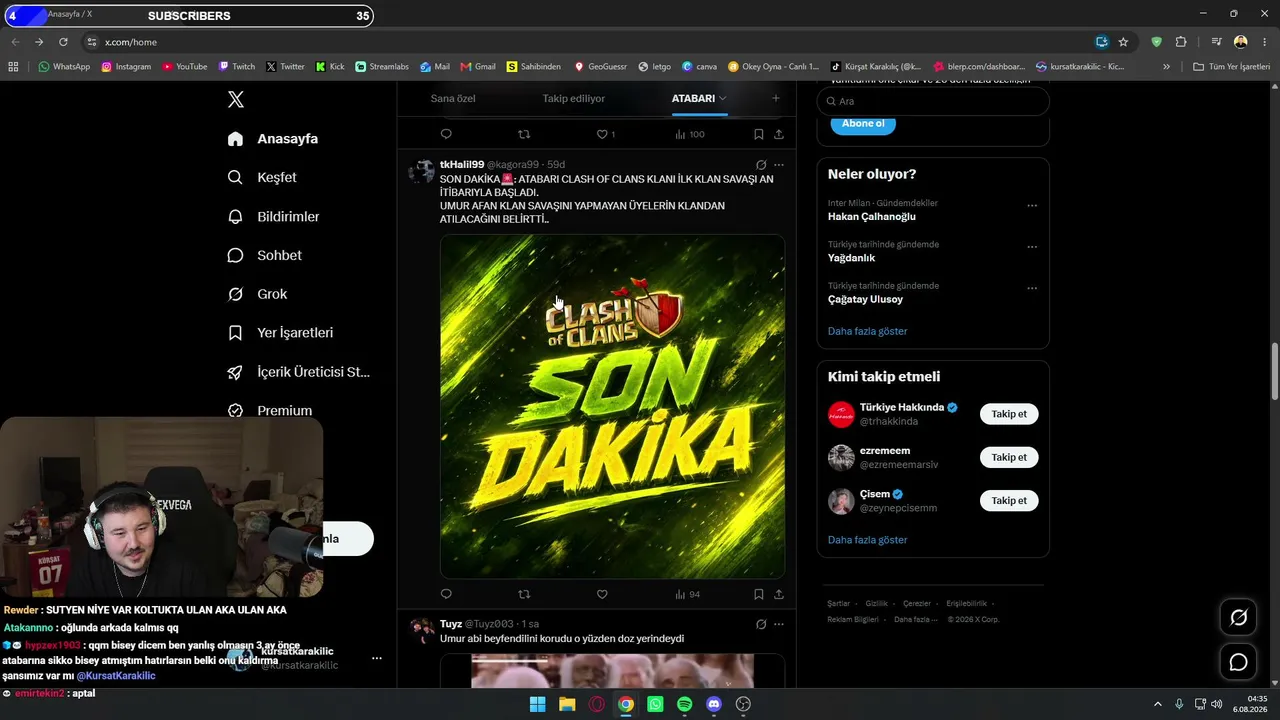Image resolution: width=1280 pixels, height=720 pixels.
Task: Add a new timeline tab with plus
Action: coord(776,98)
